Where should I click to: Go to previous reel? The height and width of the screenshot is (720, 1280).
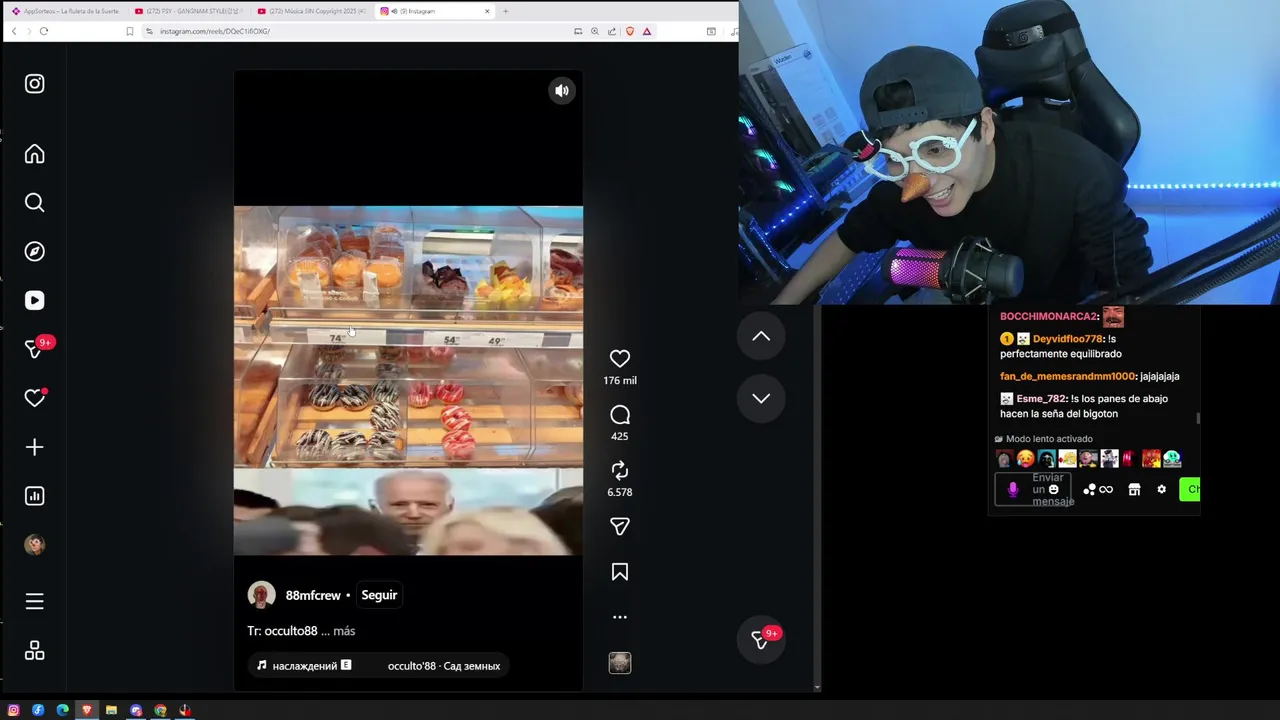(x=761, y=337)
